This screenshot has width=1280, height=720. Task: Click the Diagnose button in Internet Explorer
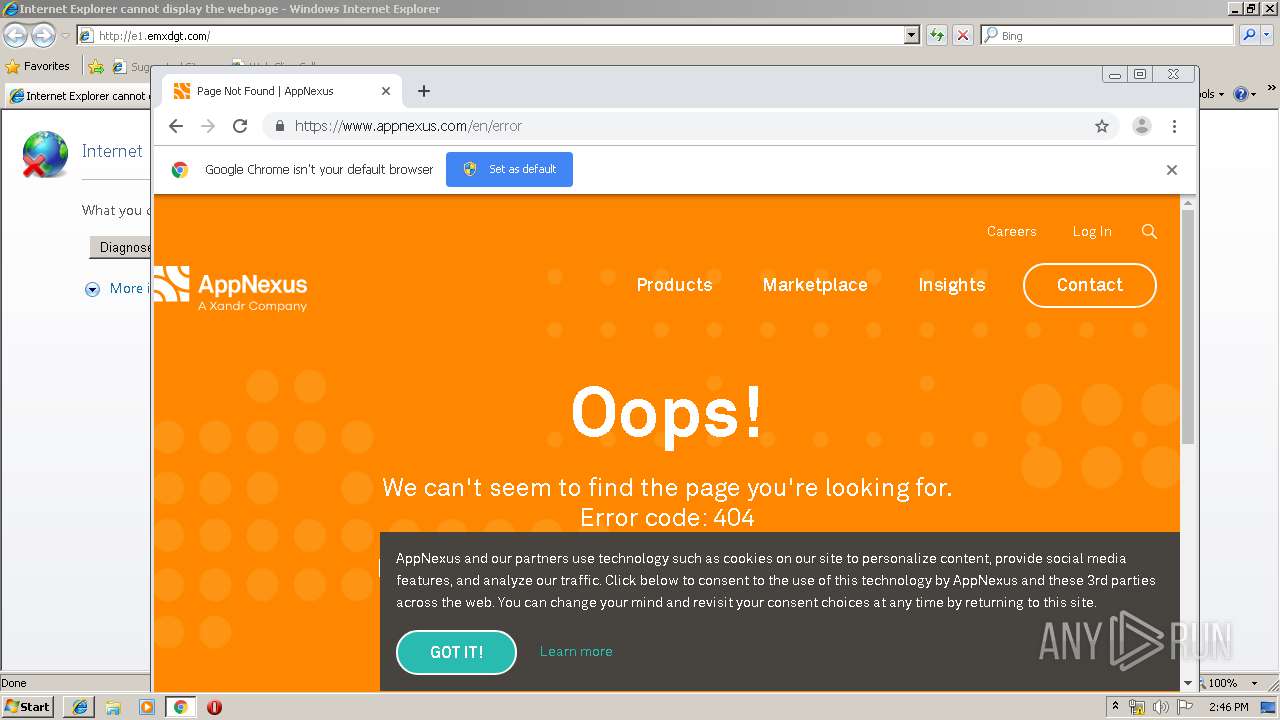coord(122,247)
